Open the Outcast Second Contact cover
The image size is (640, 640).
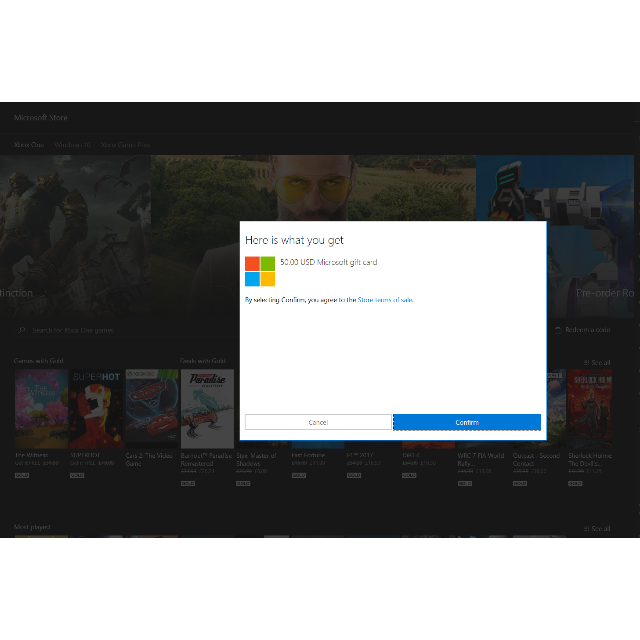[556, 409]
